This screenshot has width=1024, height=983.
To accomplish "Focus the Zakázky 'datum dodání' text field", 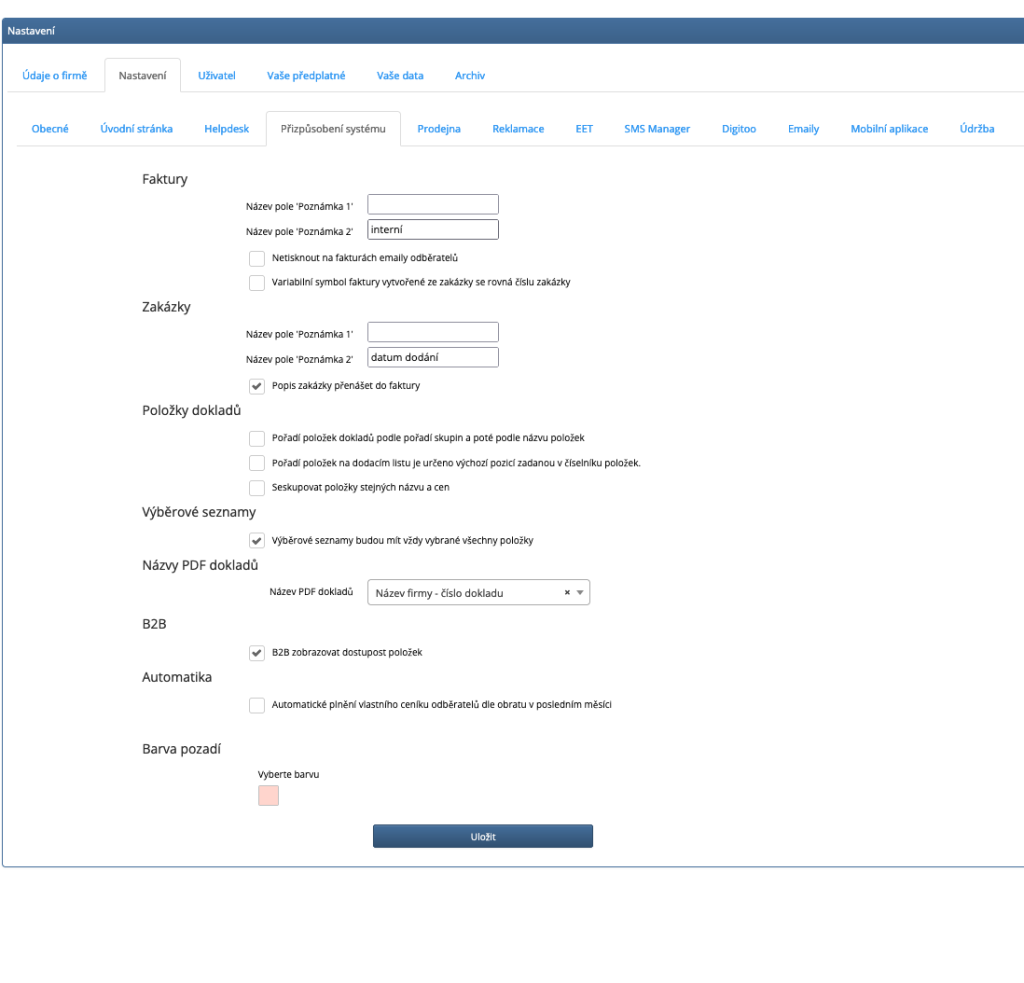I will [433, 357].
